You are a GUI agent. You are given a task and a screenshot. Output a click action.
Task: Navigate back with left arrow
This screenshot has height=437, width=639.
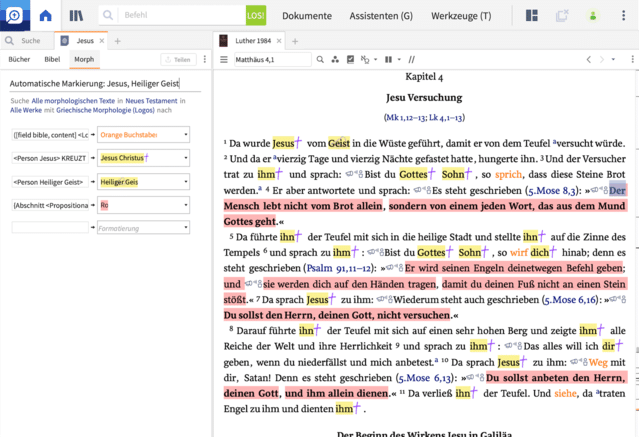click(588, 60)
